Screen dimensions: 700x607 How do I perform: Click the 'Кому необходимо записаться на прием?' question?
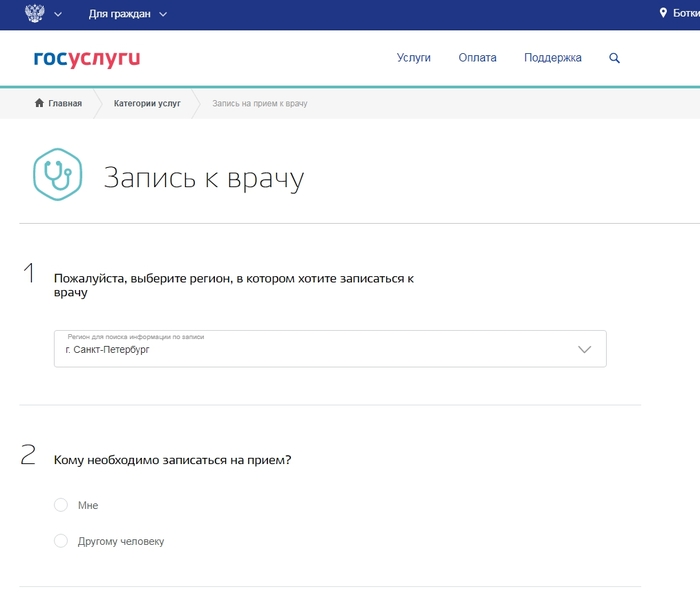pyautogui.click(x=172, y=460)
